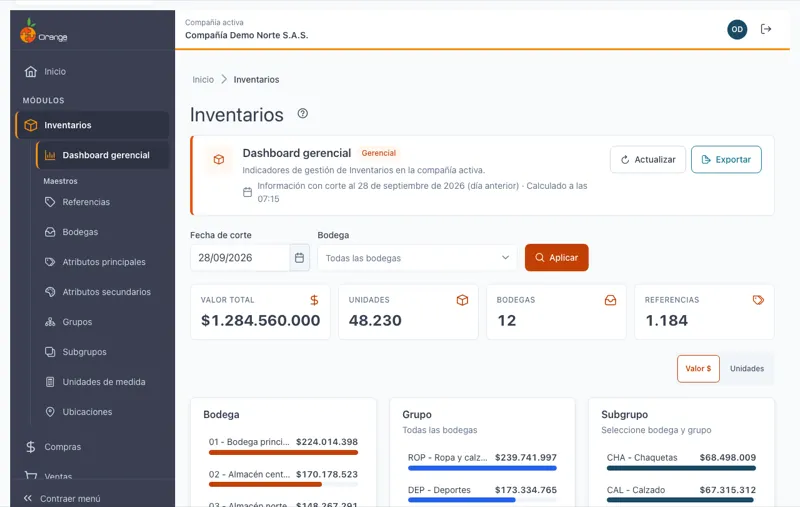The image size is (800, 507).
Task: Click the calendar icon beside corte information
Action: click(247, 192)
